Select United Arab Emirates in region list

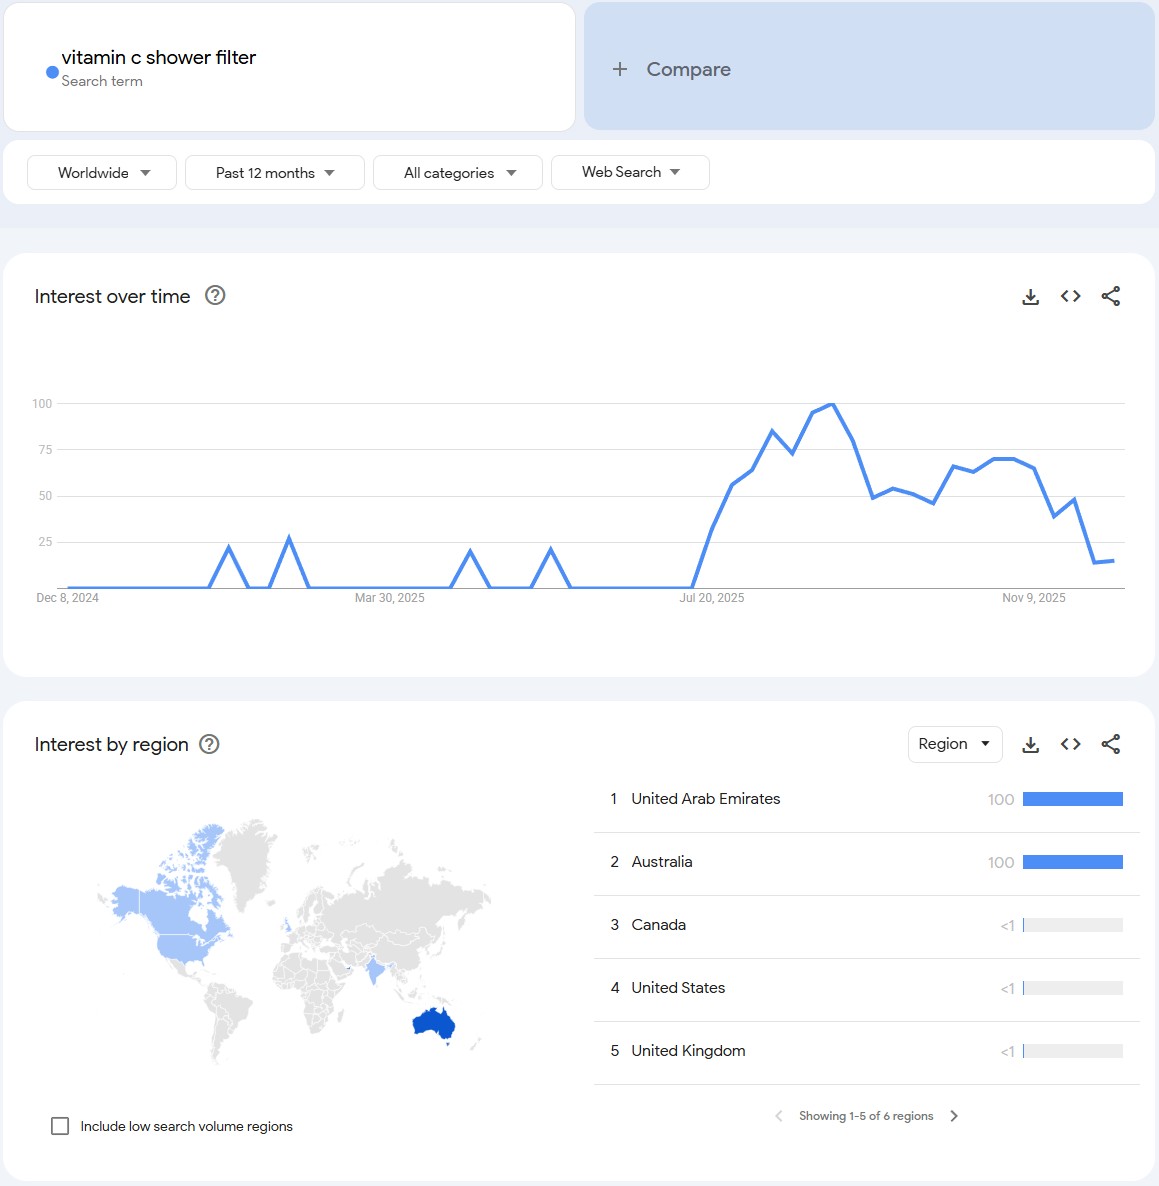coord(705,799)
